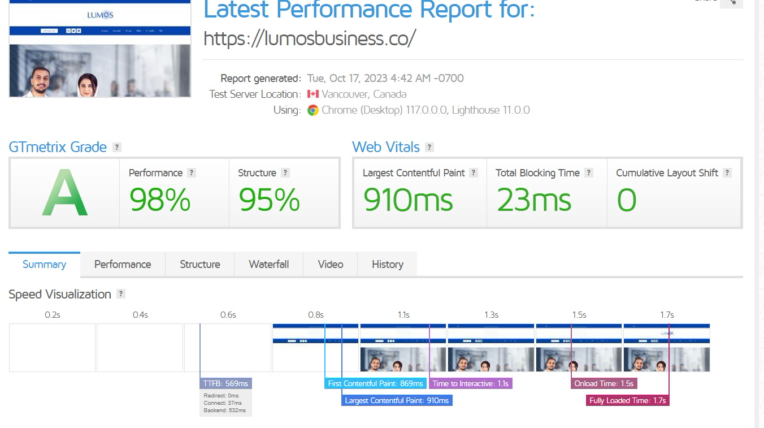This screenshot has width=764, height=428.
Task: Click the TTFB 569ms timeline marker
Action: pos(225,383)
